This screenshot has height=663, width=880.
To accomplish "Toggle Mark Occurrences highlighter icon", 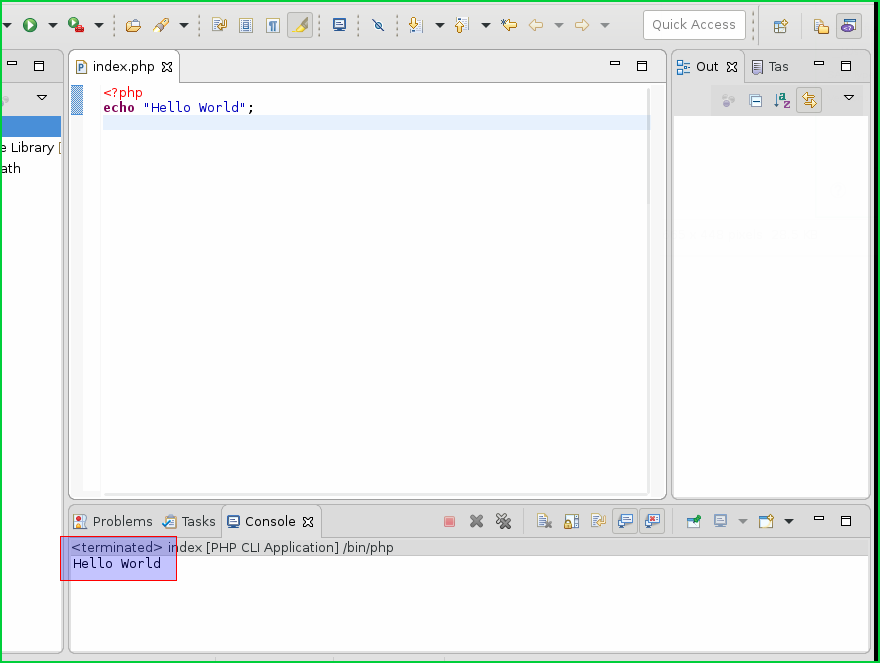I will [x=300, y=25].
